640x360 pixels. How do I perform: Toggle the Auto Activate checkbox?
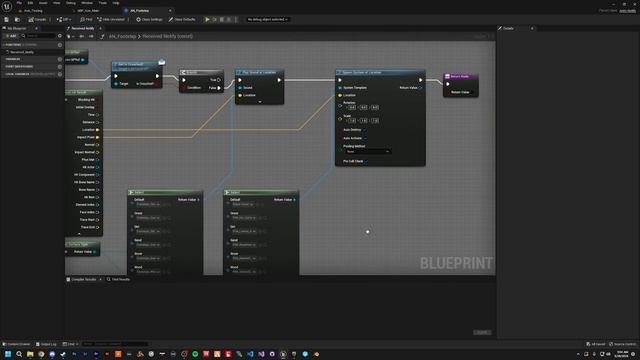(365, 138)
